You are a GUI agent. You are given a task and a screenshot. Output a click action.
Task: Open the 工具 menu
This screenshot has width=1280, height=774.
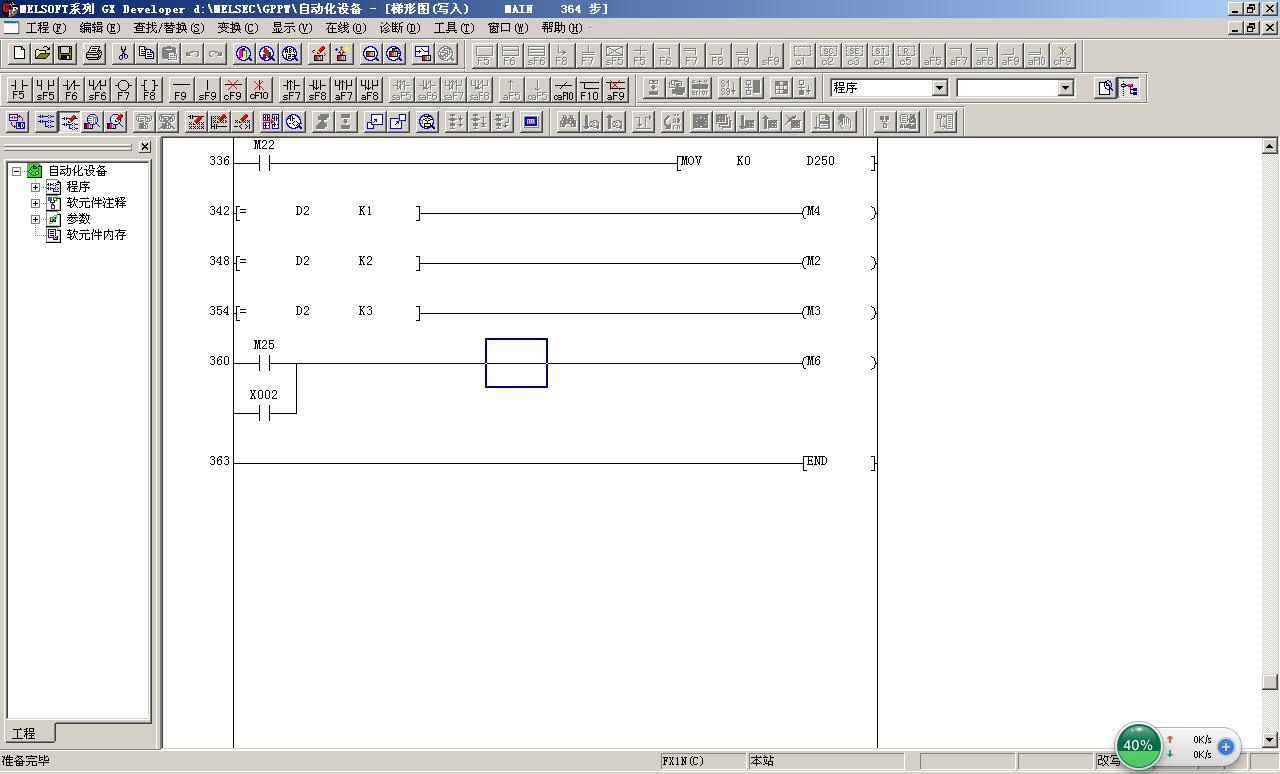pos(454,28)
